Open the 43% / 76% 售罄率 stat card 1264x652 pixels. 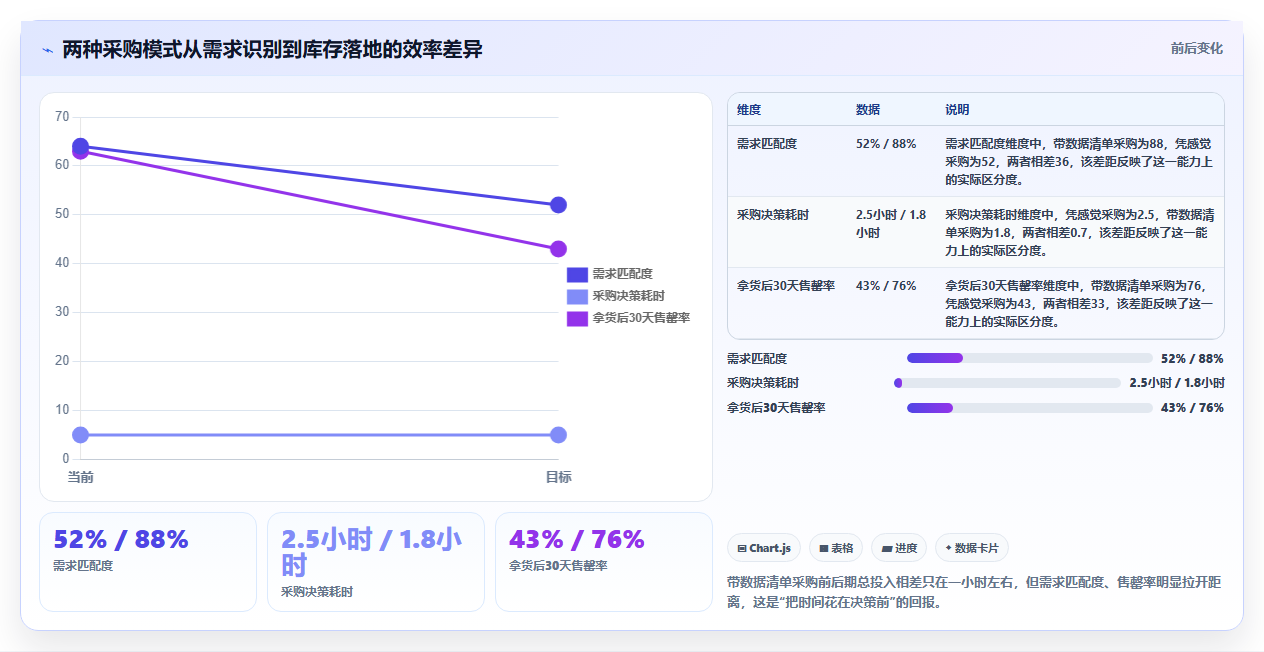pyautogui.click(x=604, y=562)
